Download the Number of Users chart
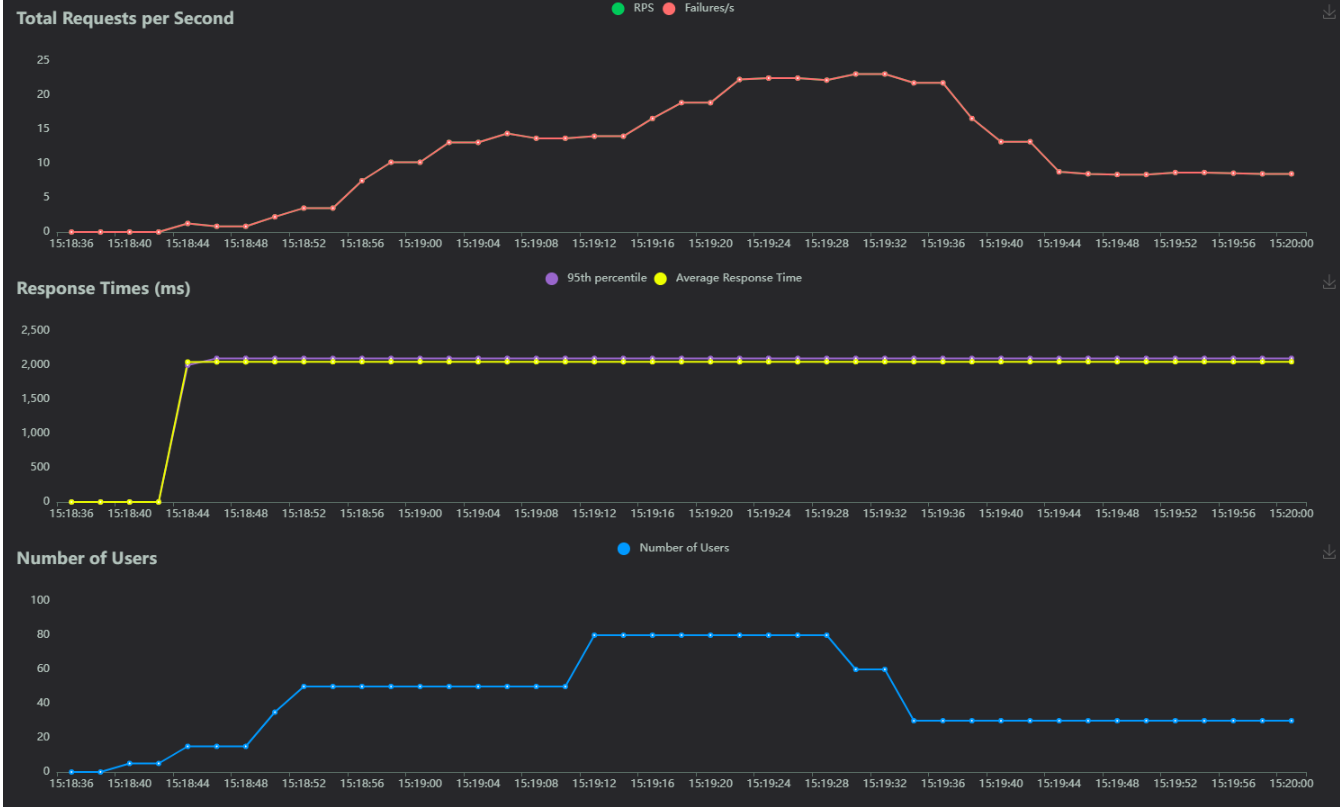Image resolution: width=1340 pixels, height=807 pixels. coord(1329,552)
